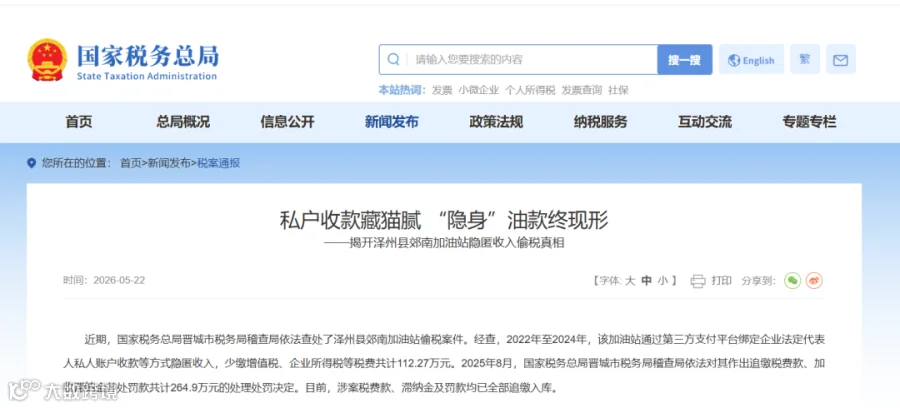Click the magnifier icon in search box
Viewport: 900px width, 408px height.
click(394, 60)
